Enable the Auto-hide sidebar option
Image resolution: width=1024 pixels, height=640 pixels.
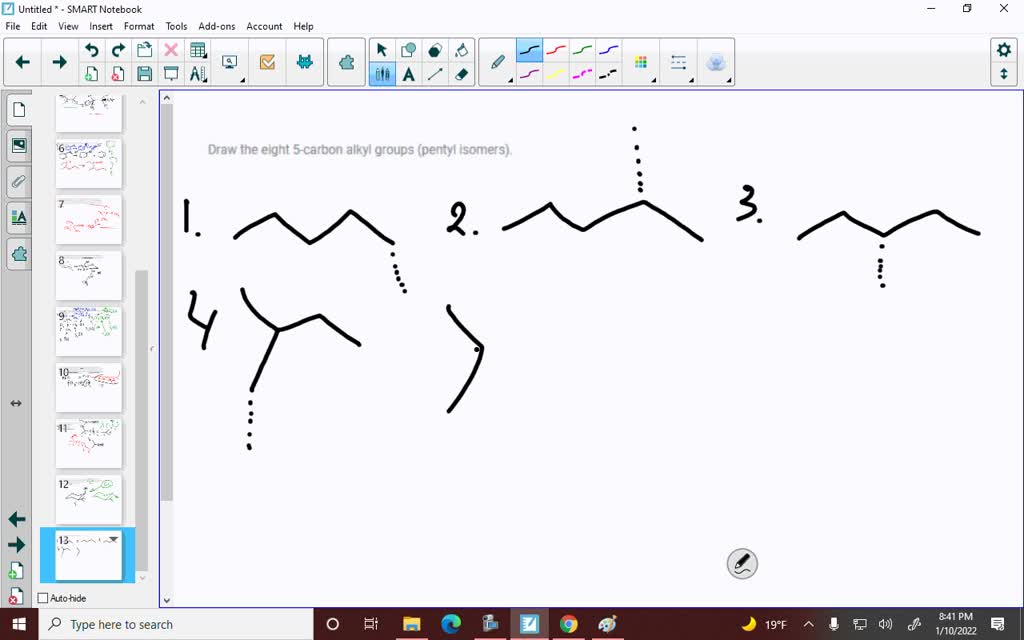click(x=42, y=597)
